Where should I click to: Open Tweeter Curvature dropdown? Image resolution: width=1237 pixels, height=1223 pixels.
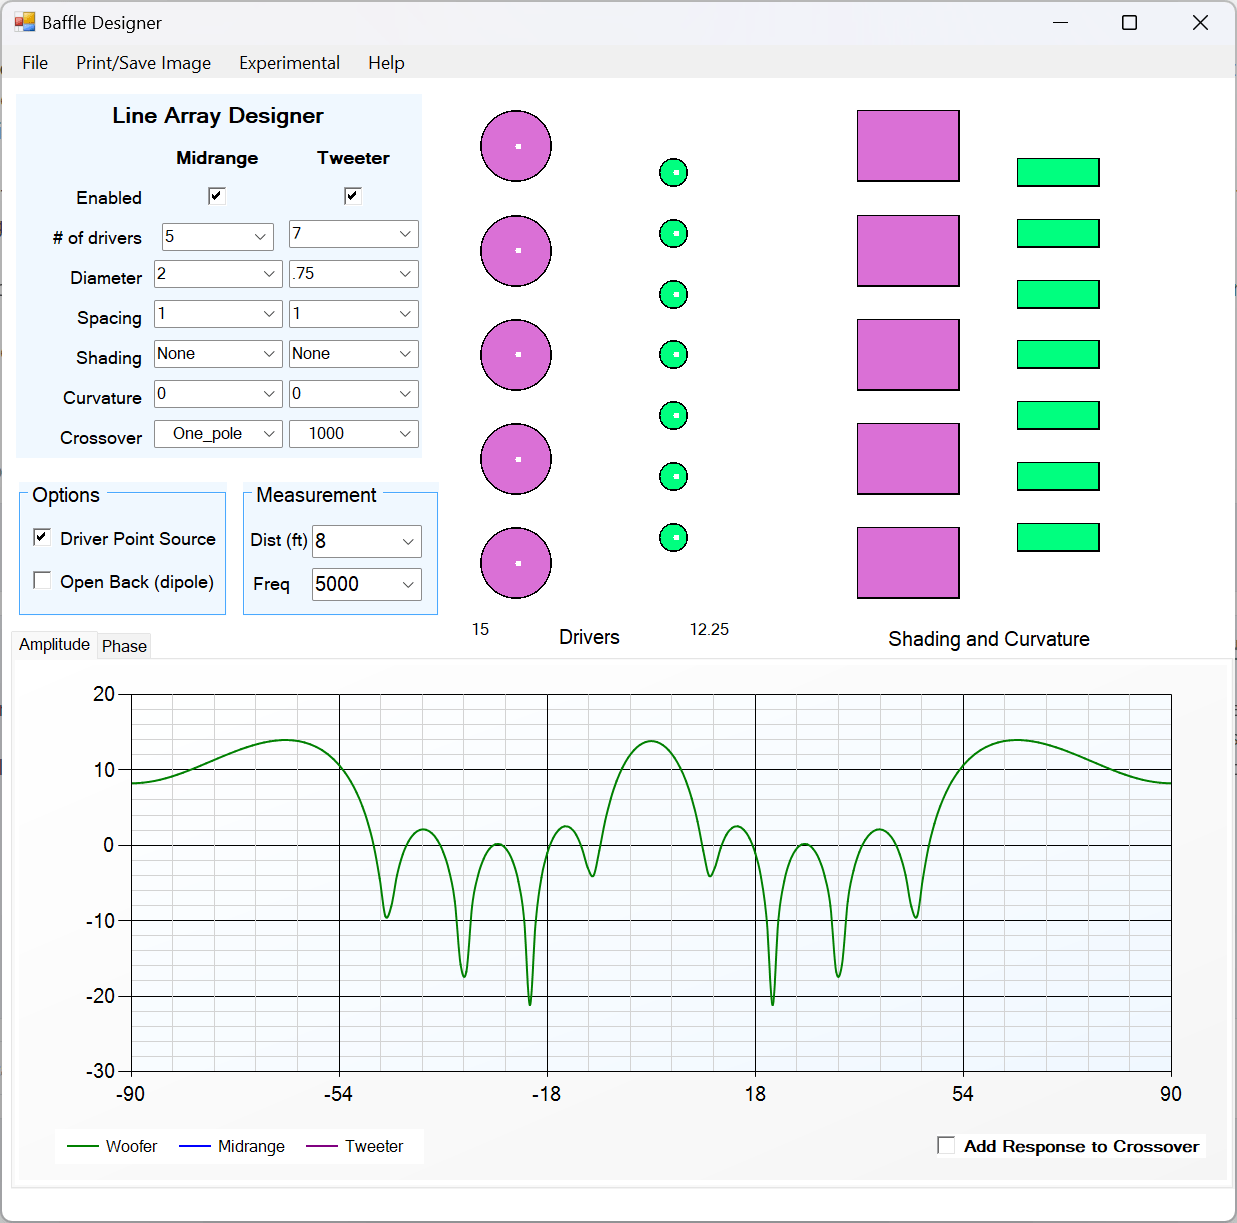(354, 394)
